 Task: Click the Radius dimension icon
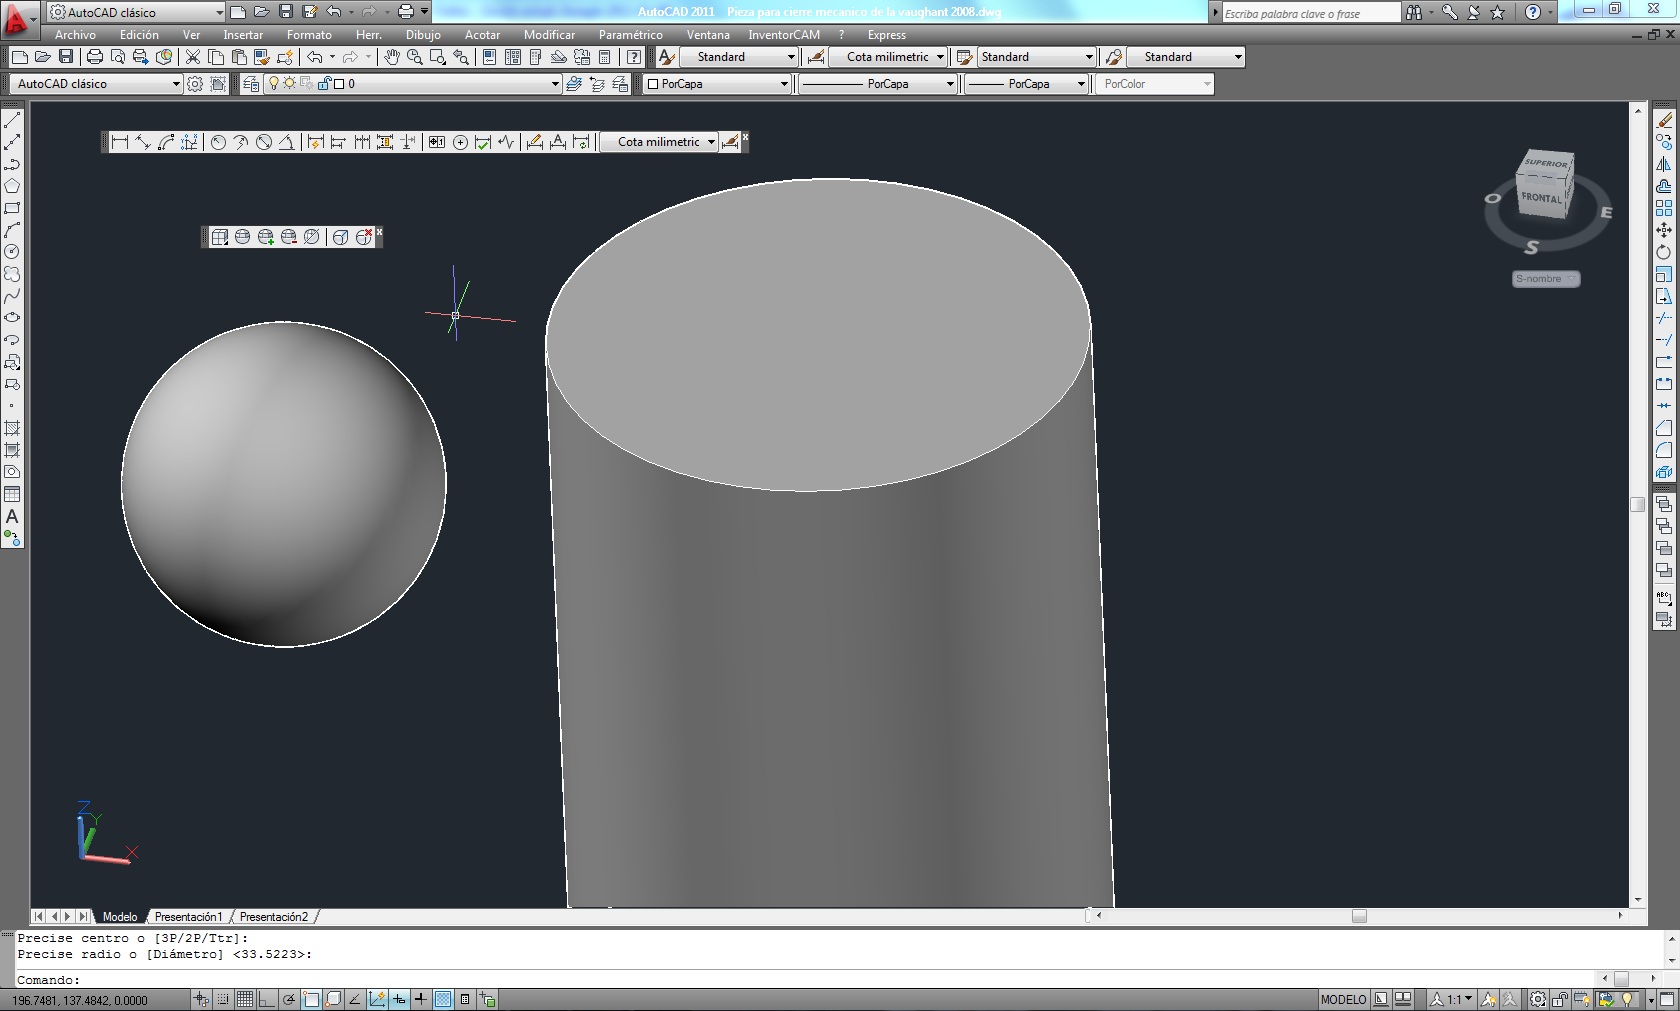[218, 142]
